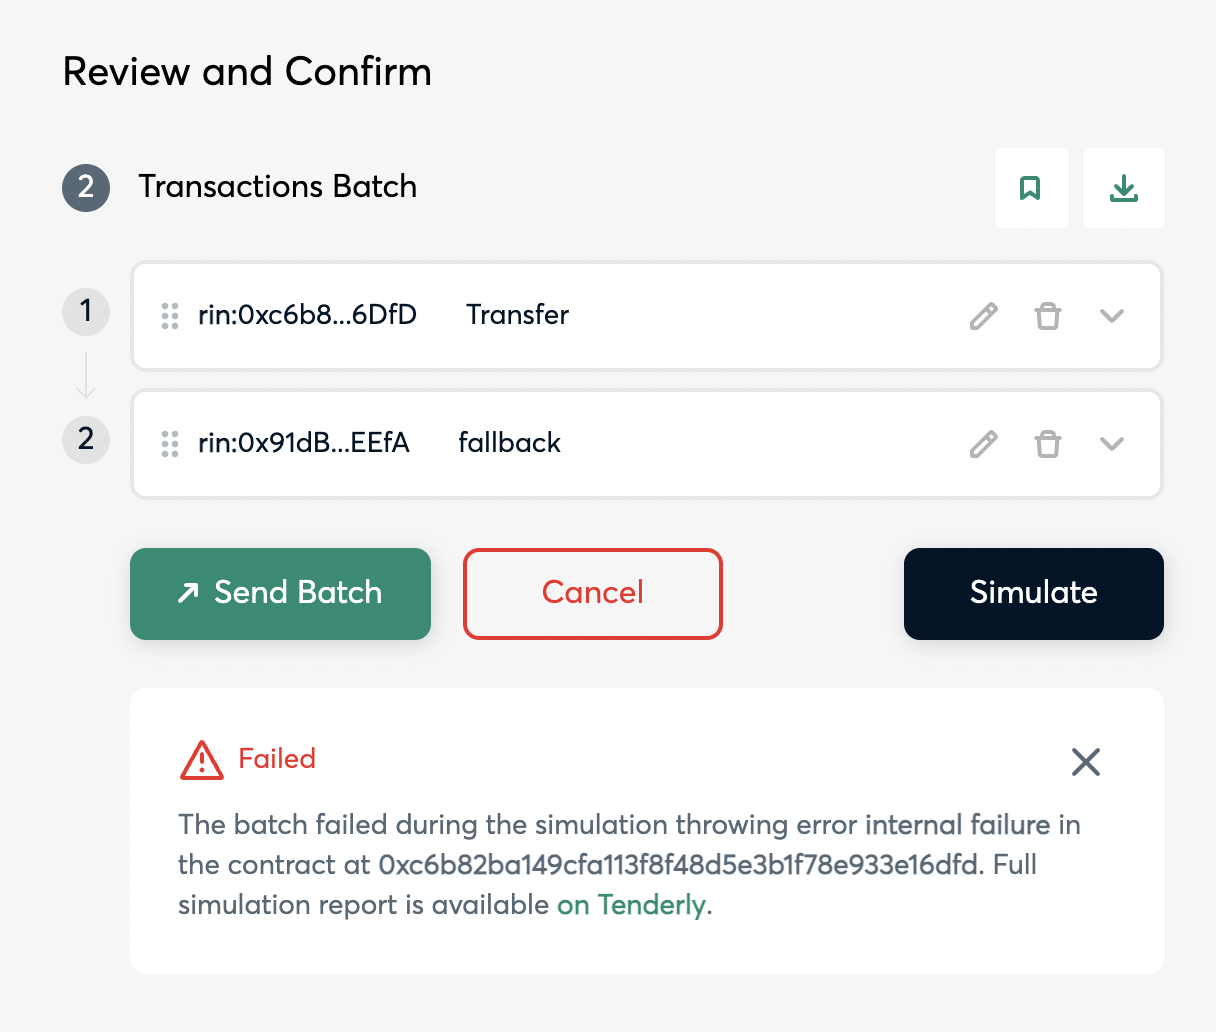Open the full report on Tenderly
The height and width of the screenshot is (1032, 1216).
point(631,904)
